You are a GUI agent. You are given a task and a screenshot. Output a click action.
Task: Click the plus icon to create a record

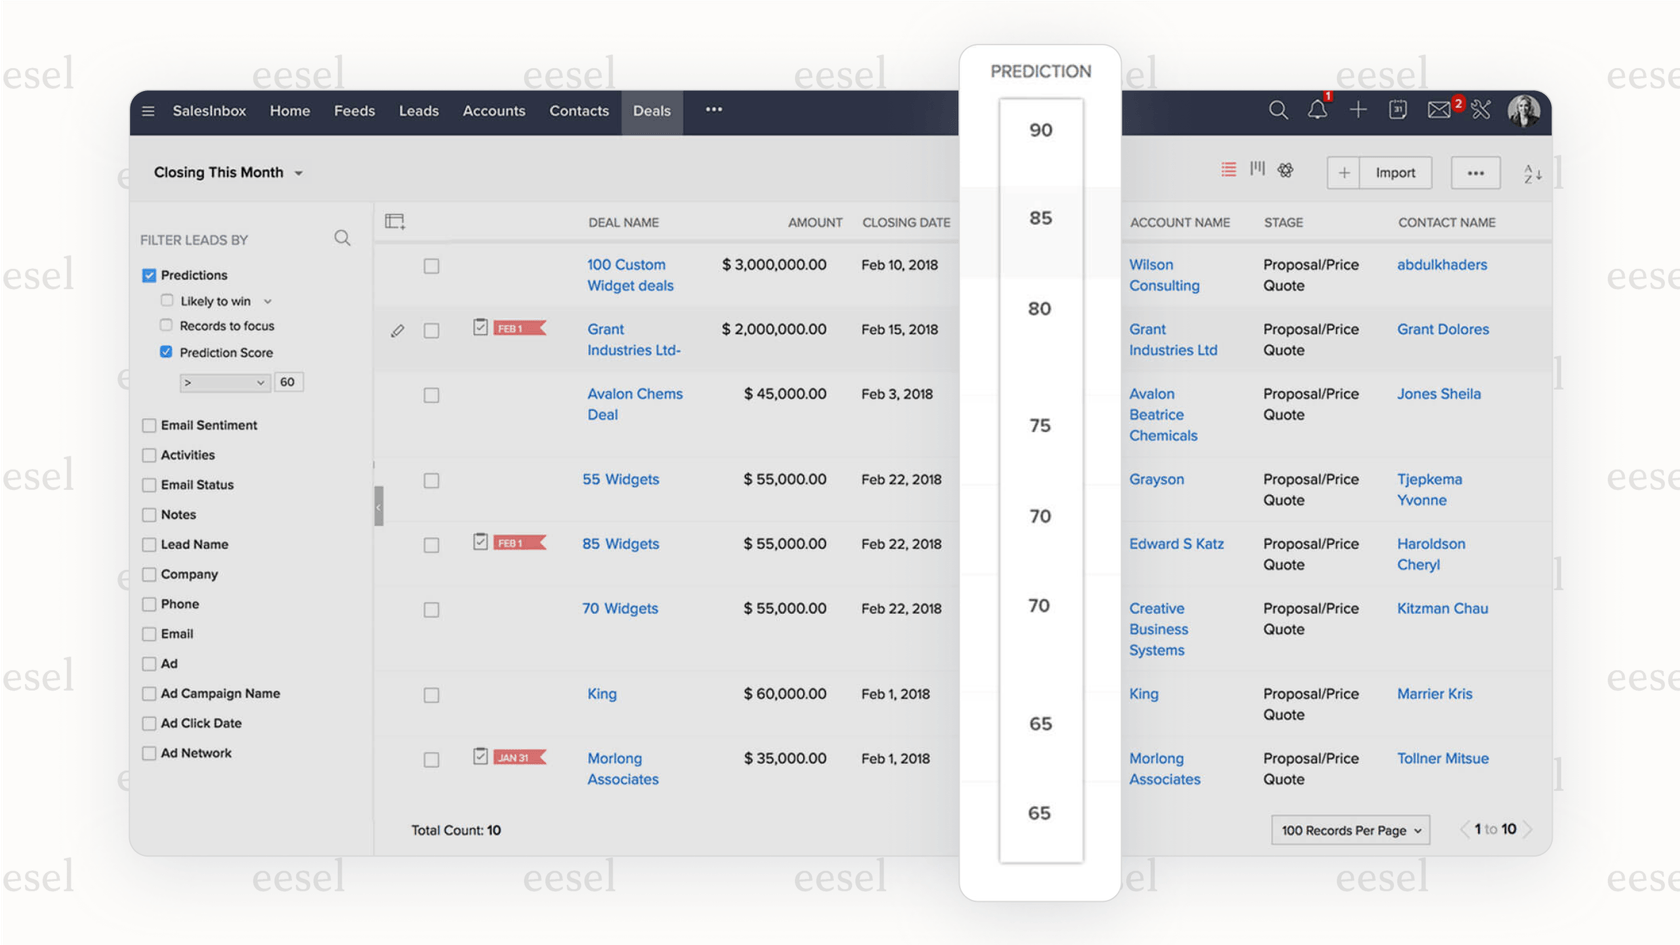pos(1358,110)
